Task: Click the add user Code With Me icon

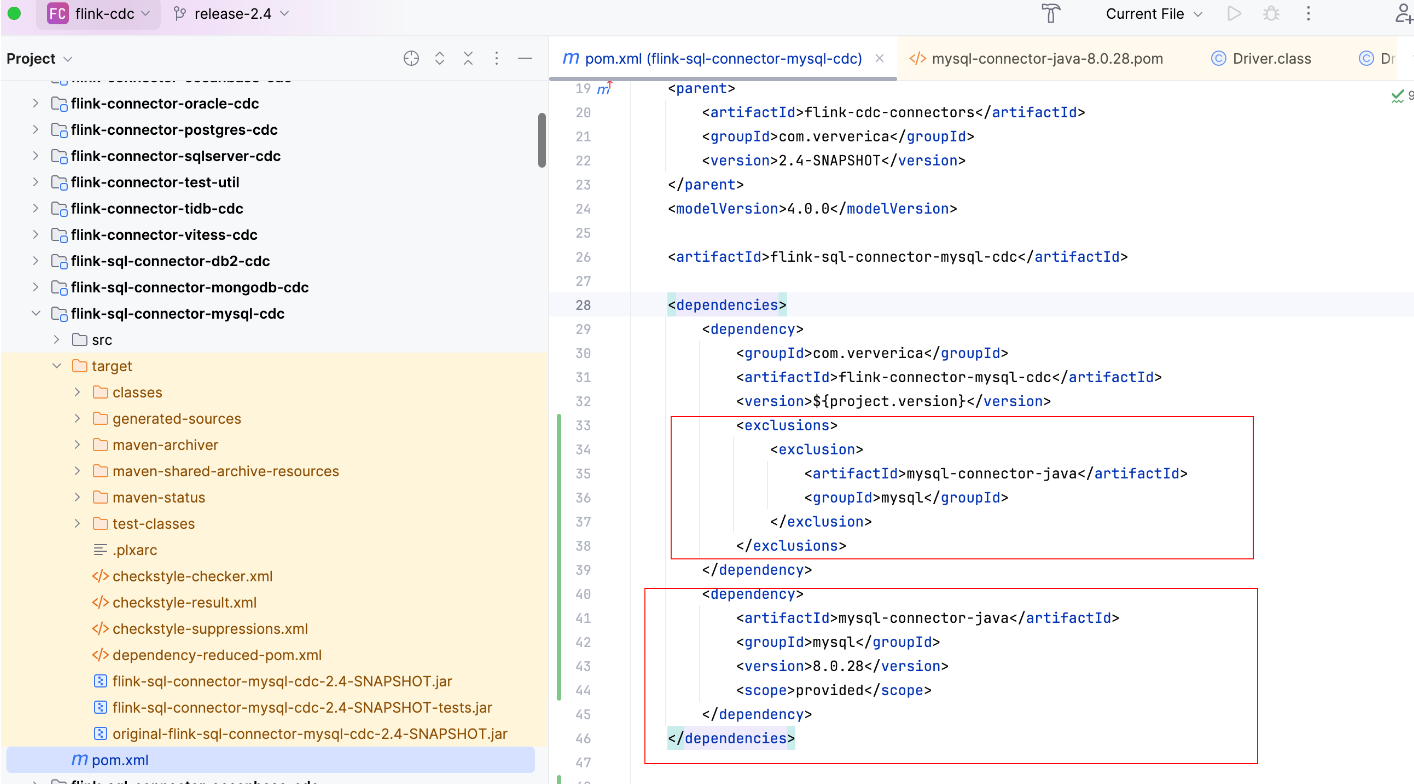Action: [1403, 14]
